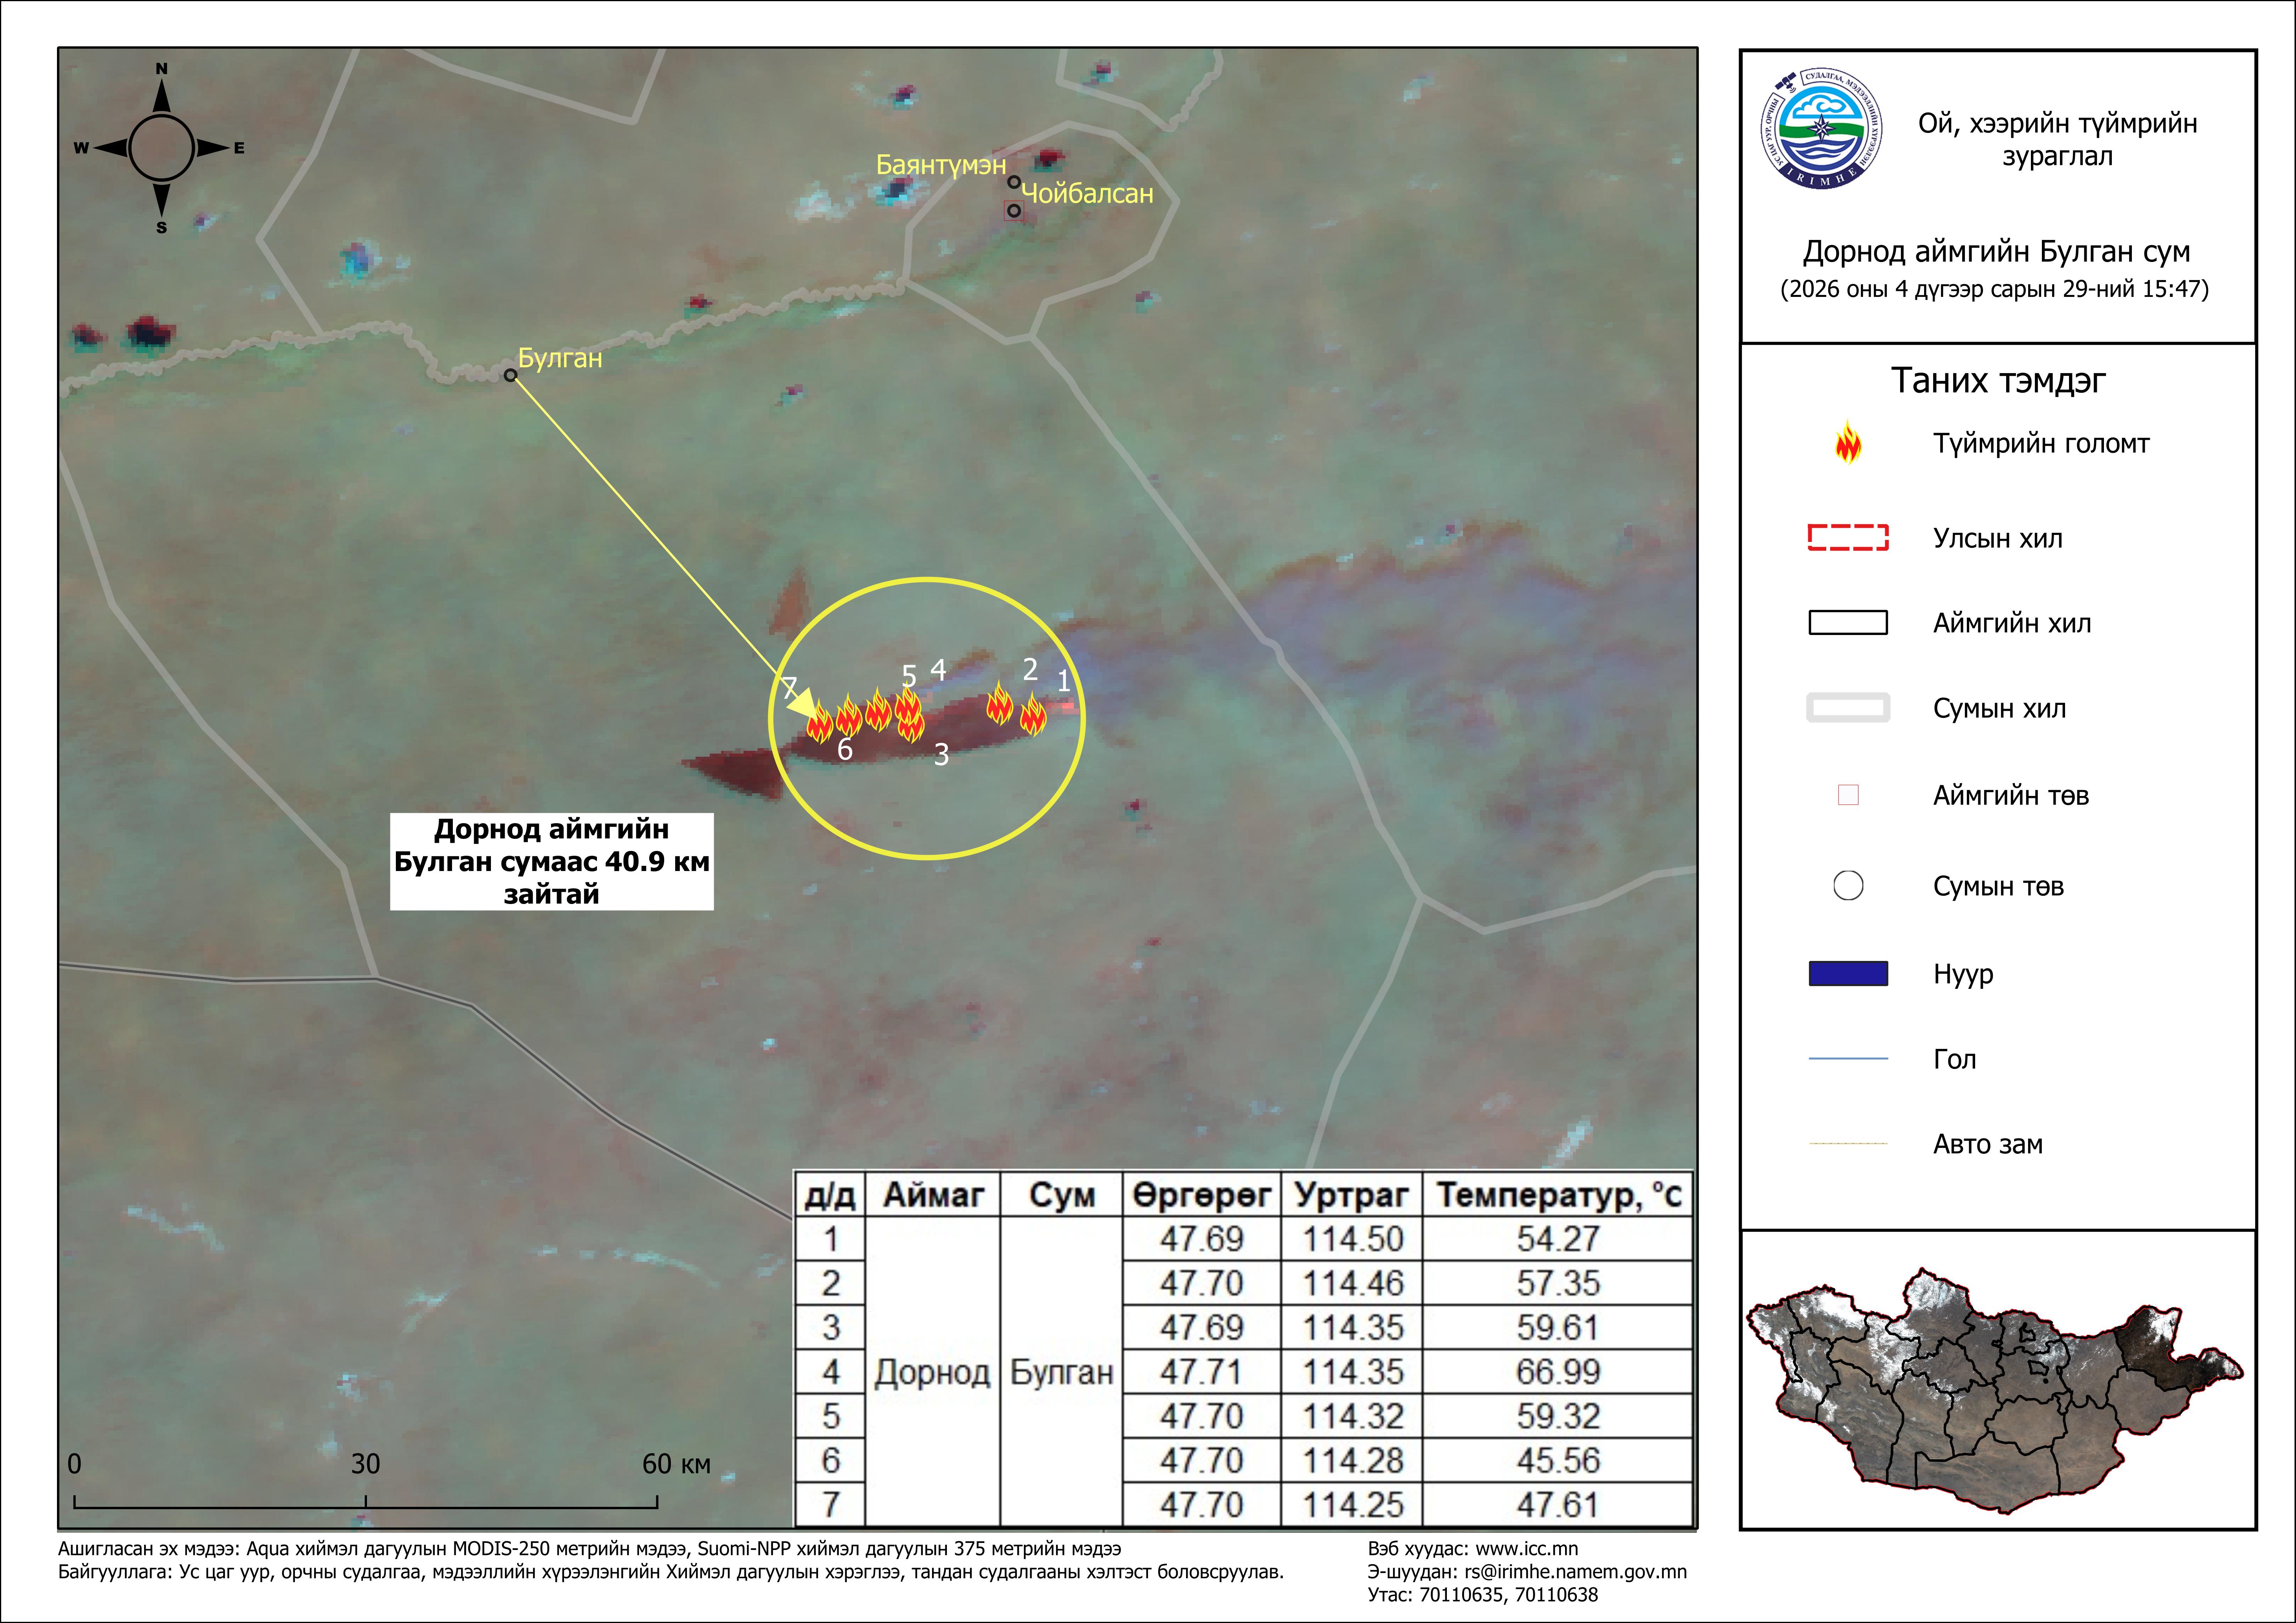
Task: Click the small red Аймгийн төв square symbol
Action: click(1848, 795)
